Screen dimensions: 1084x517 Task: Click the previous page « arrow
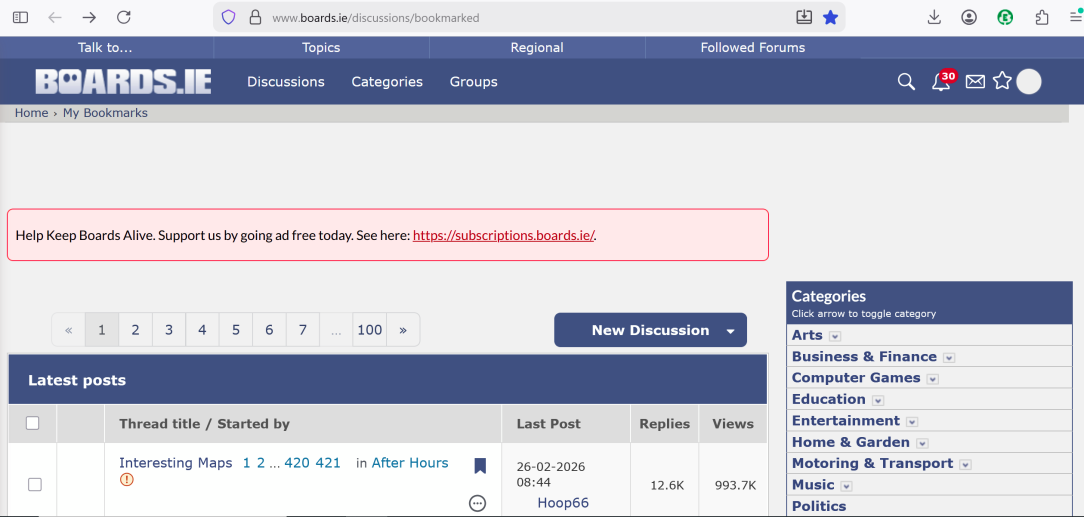coord(68,330)
